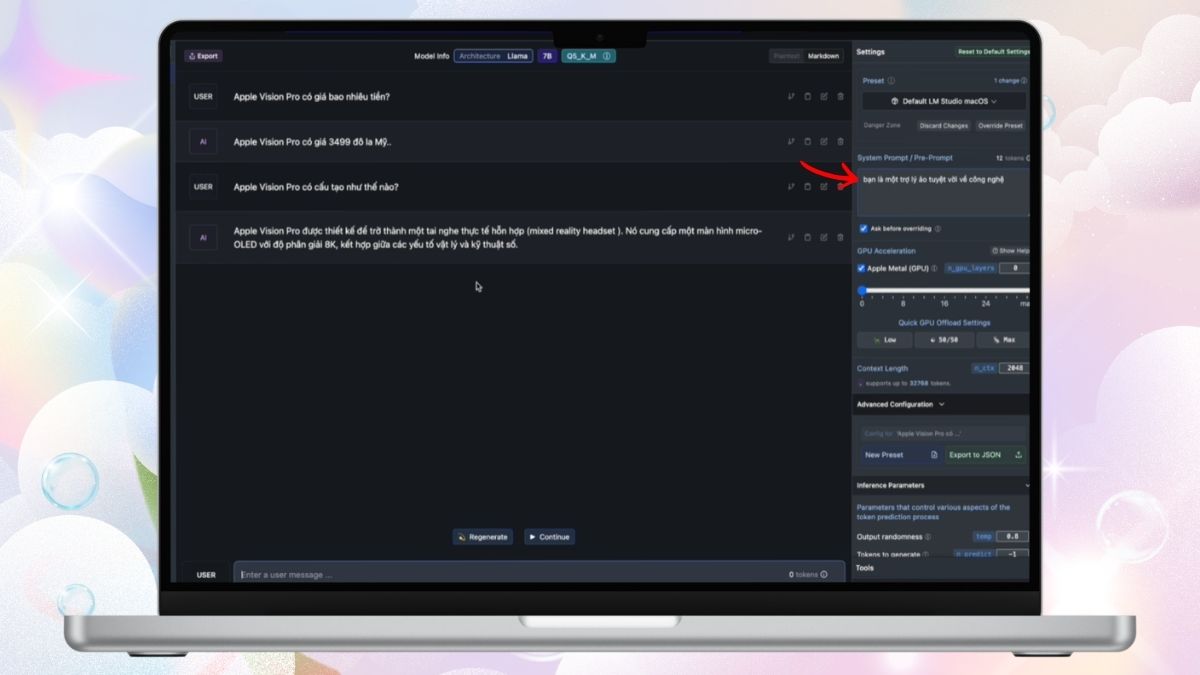Click Discard Changes in the Danger Zone
Viewport: 1200px width, 675px height.
(944, 126)
